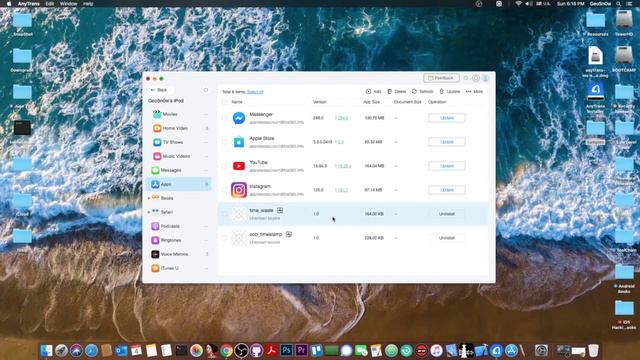Image resolution: width=640 pixels, height=360 pixels.
Task: Click the Instagram app icon
Action: click(x=239, y=190)
